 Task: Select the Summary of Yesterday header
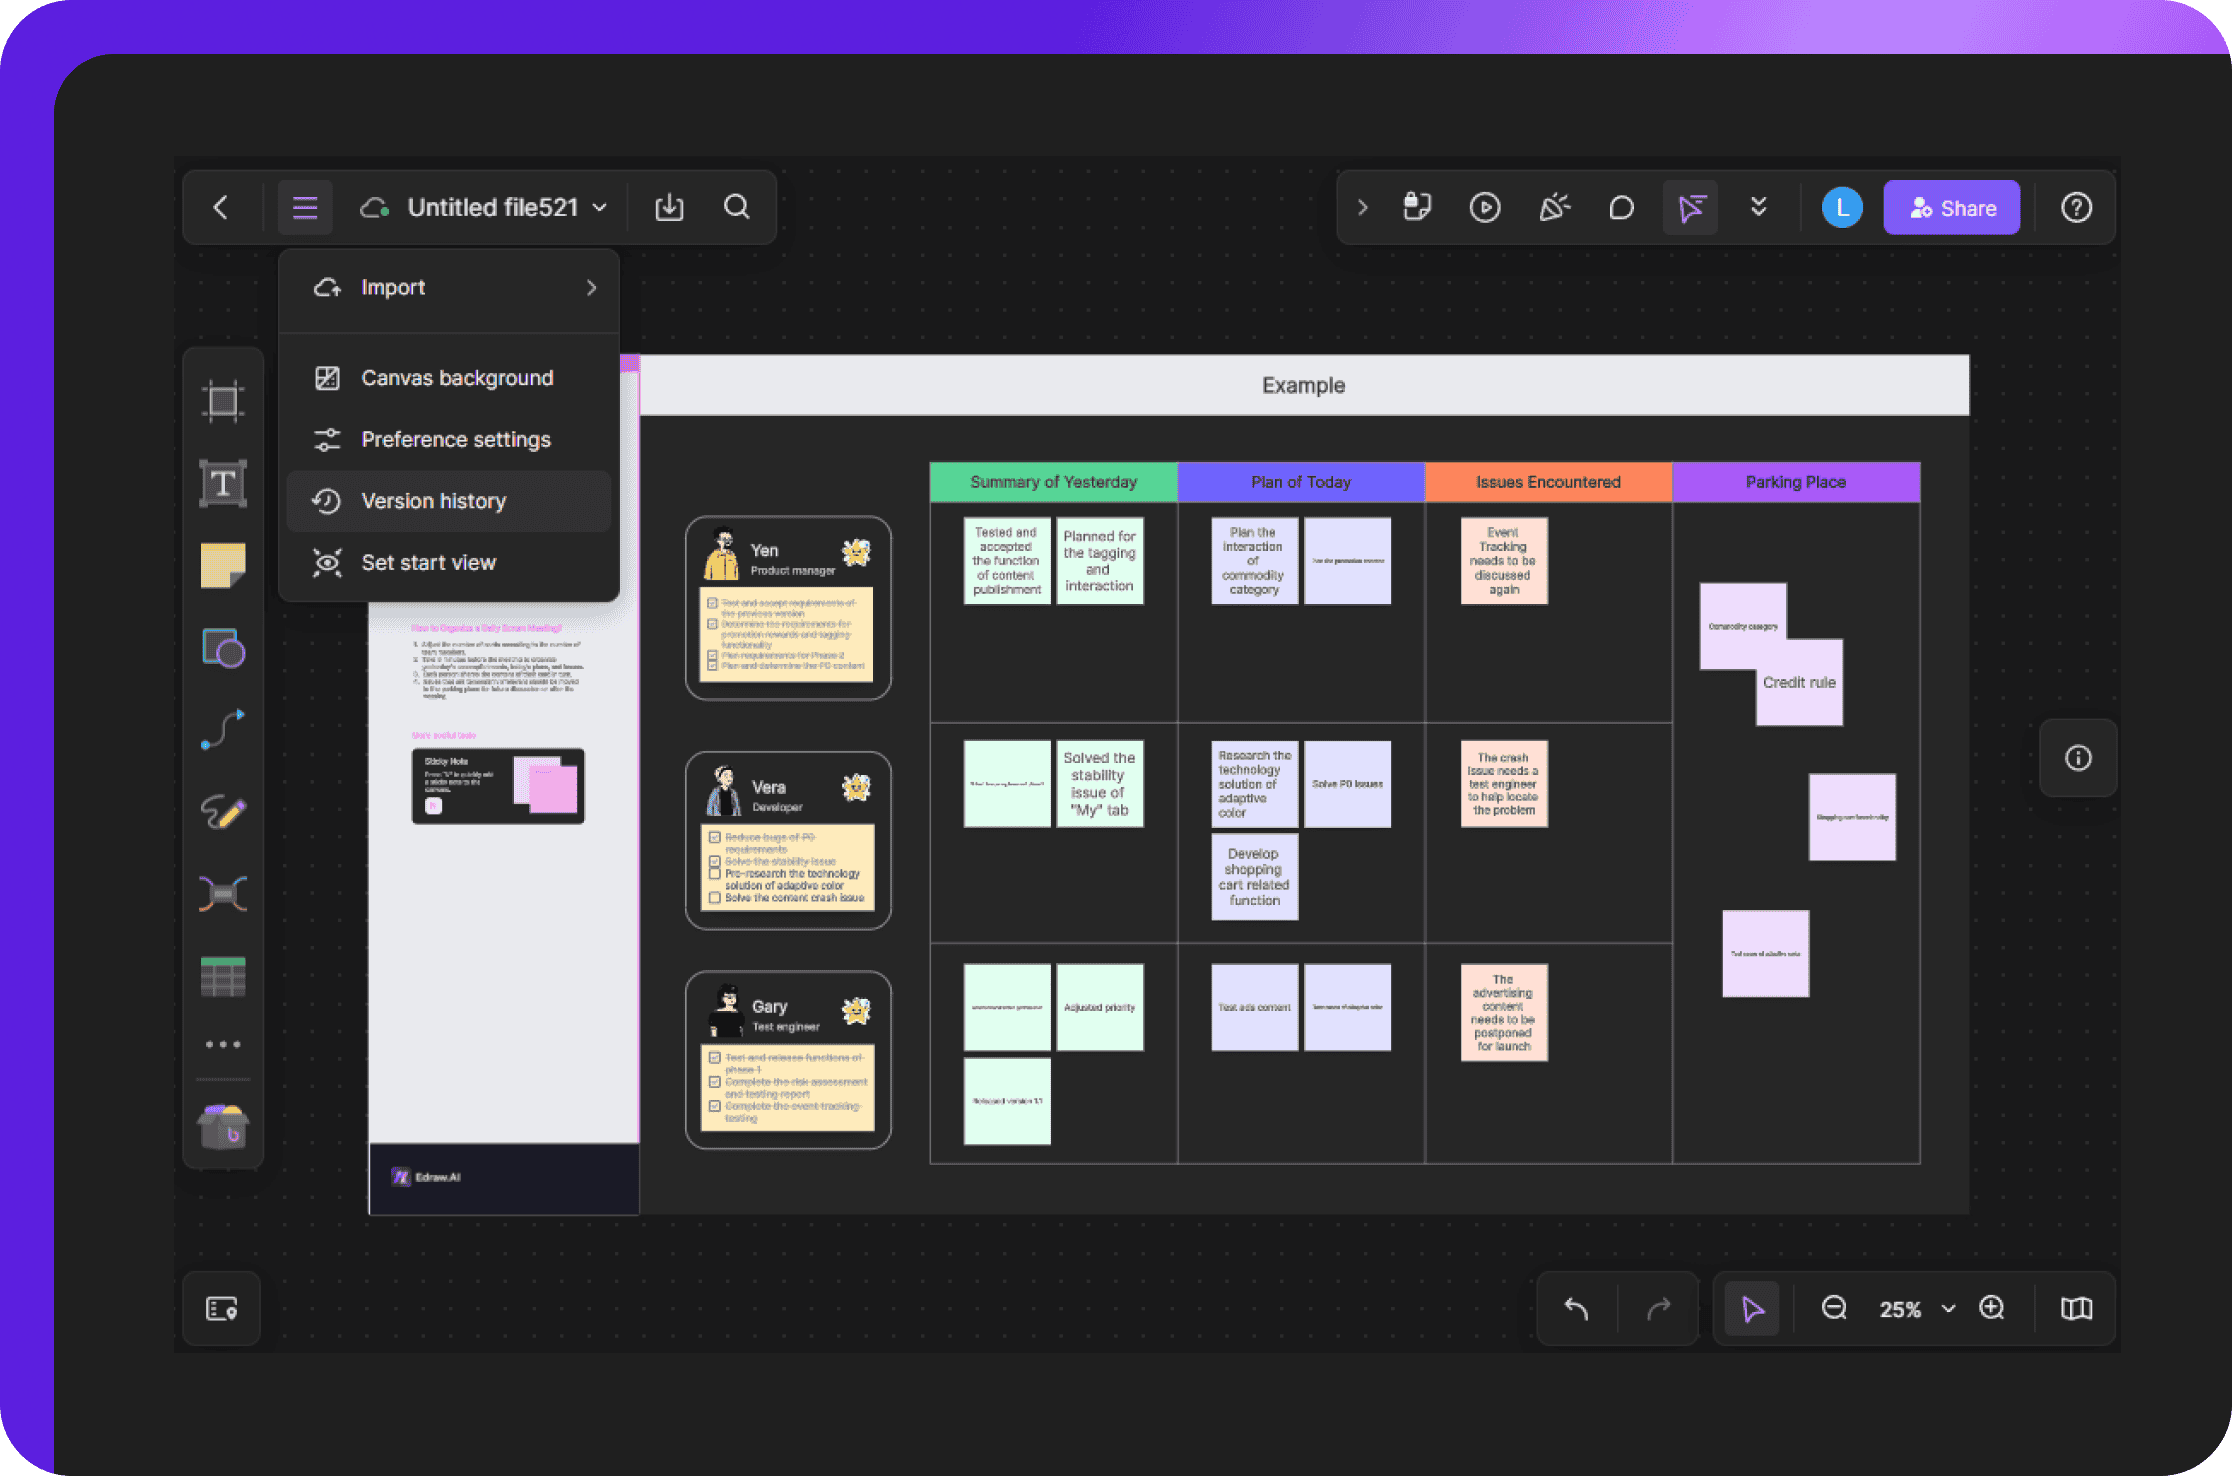pyautogui.click(x=1054, y=482)
